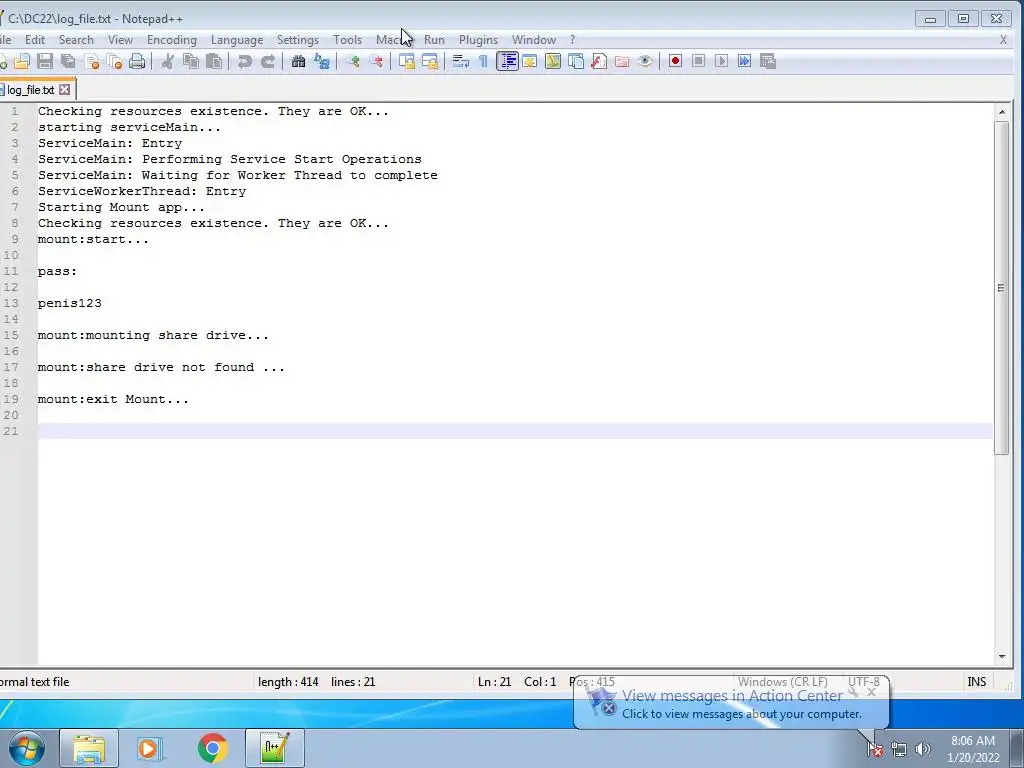Open the ? help menu

click(x=573, y=40)
